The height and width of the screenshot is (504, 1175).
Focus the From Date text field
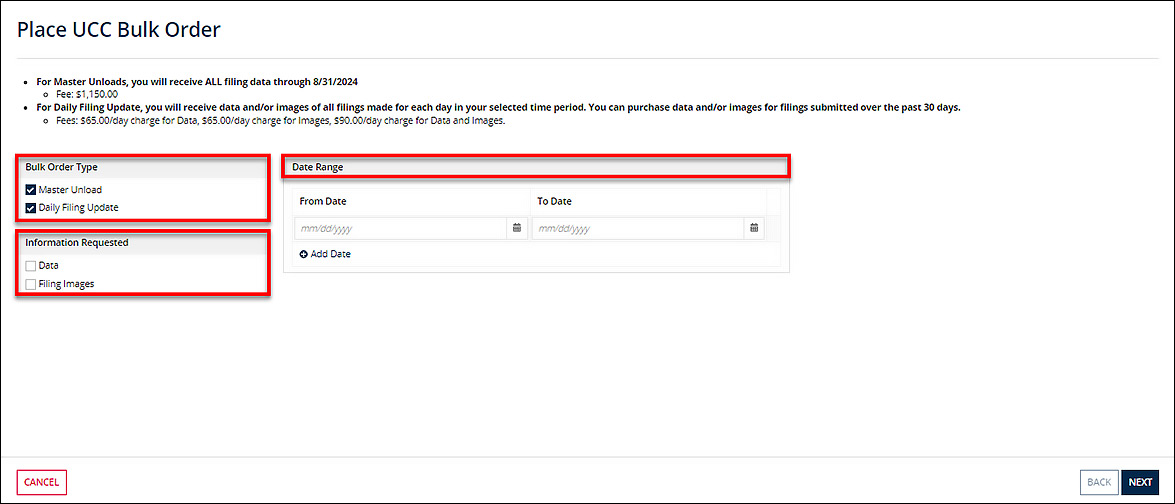401,228
